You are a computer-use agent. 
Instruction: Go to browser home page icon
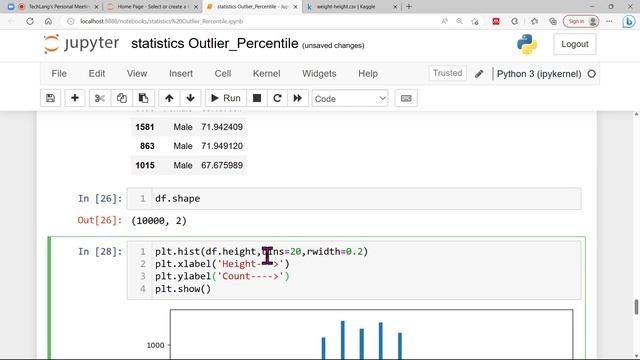pos(48,21)
